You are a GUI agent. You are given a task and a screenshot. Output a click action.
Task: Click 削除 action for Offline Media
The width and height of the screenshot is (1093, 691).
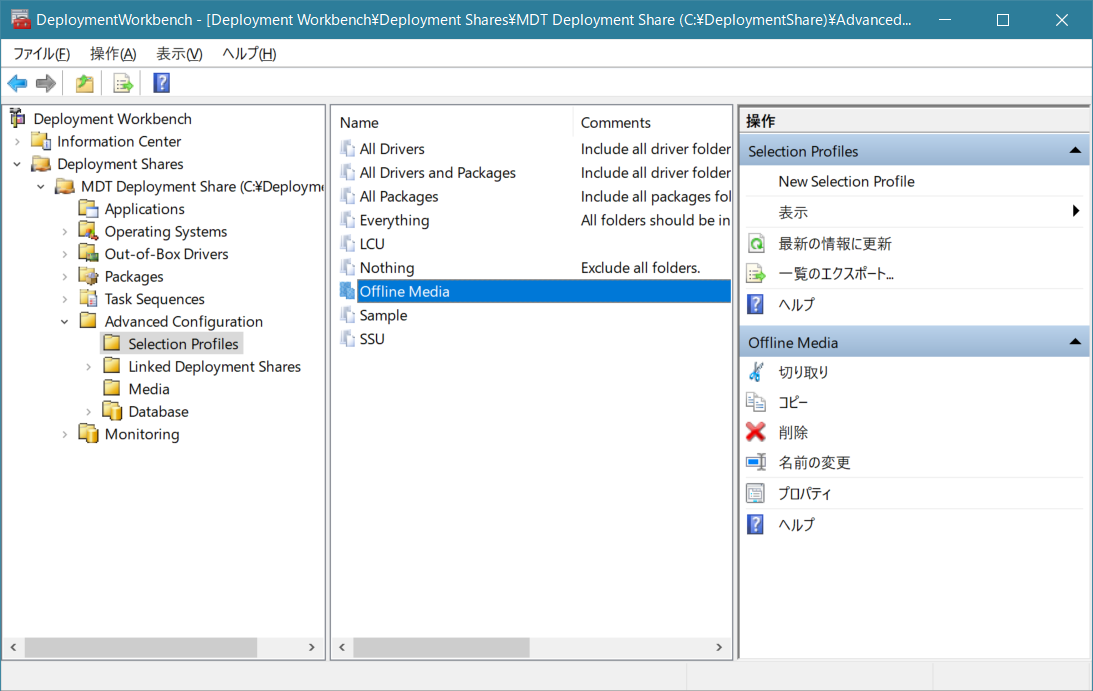tap(793, 432)
